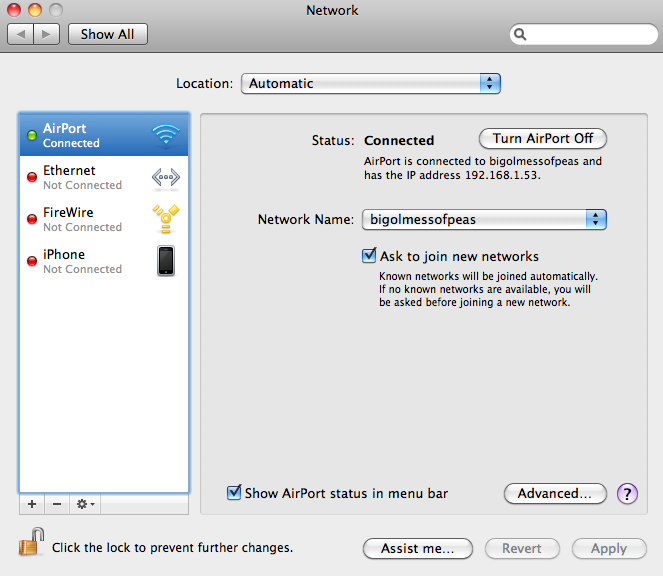Click the Ethernet arrows icon
The image size is (663, 576).
click(x=166, y=177)
